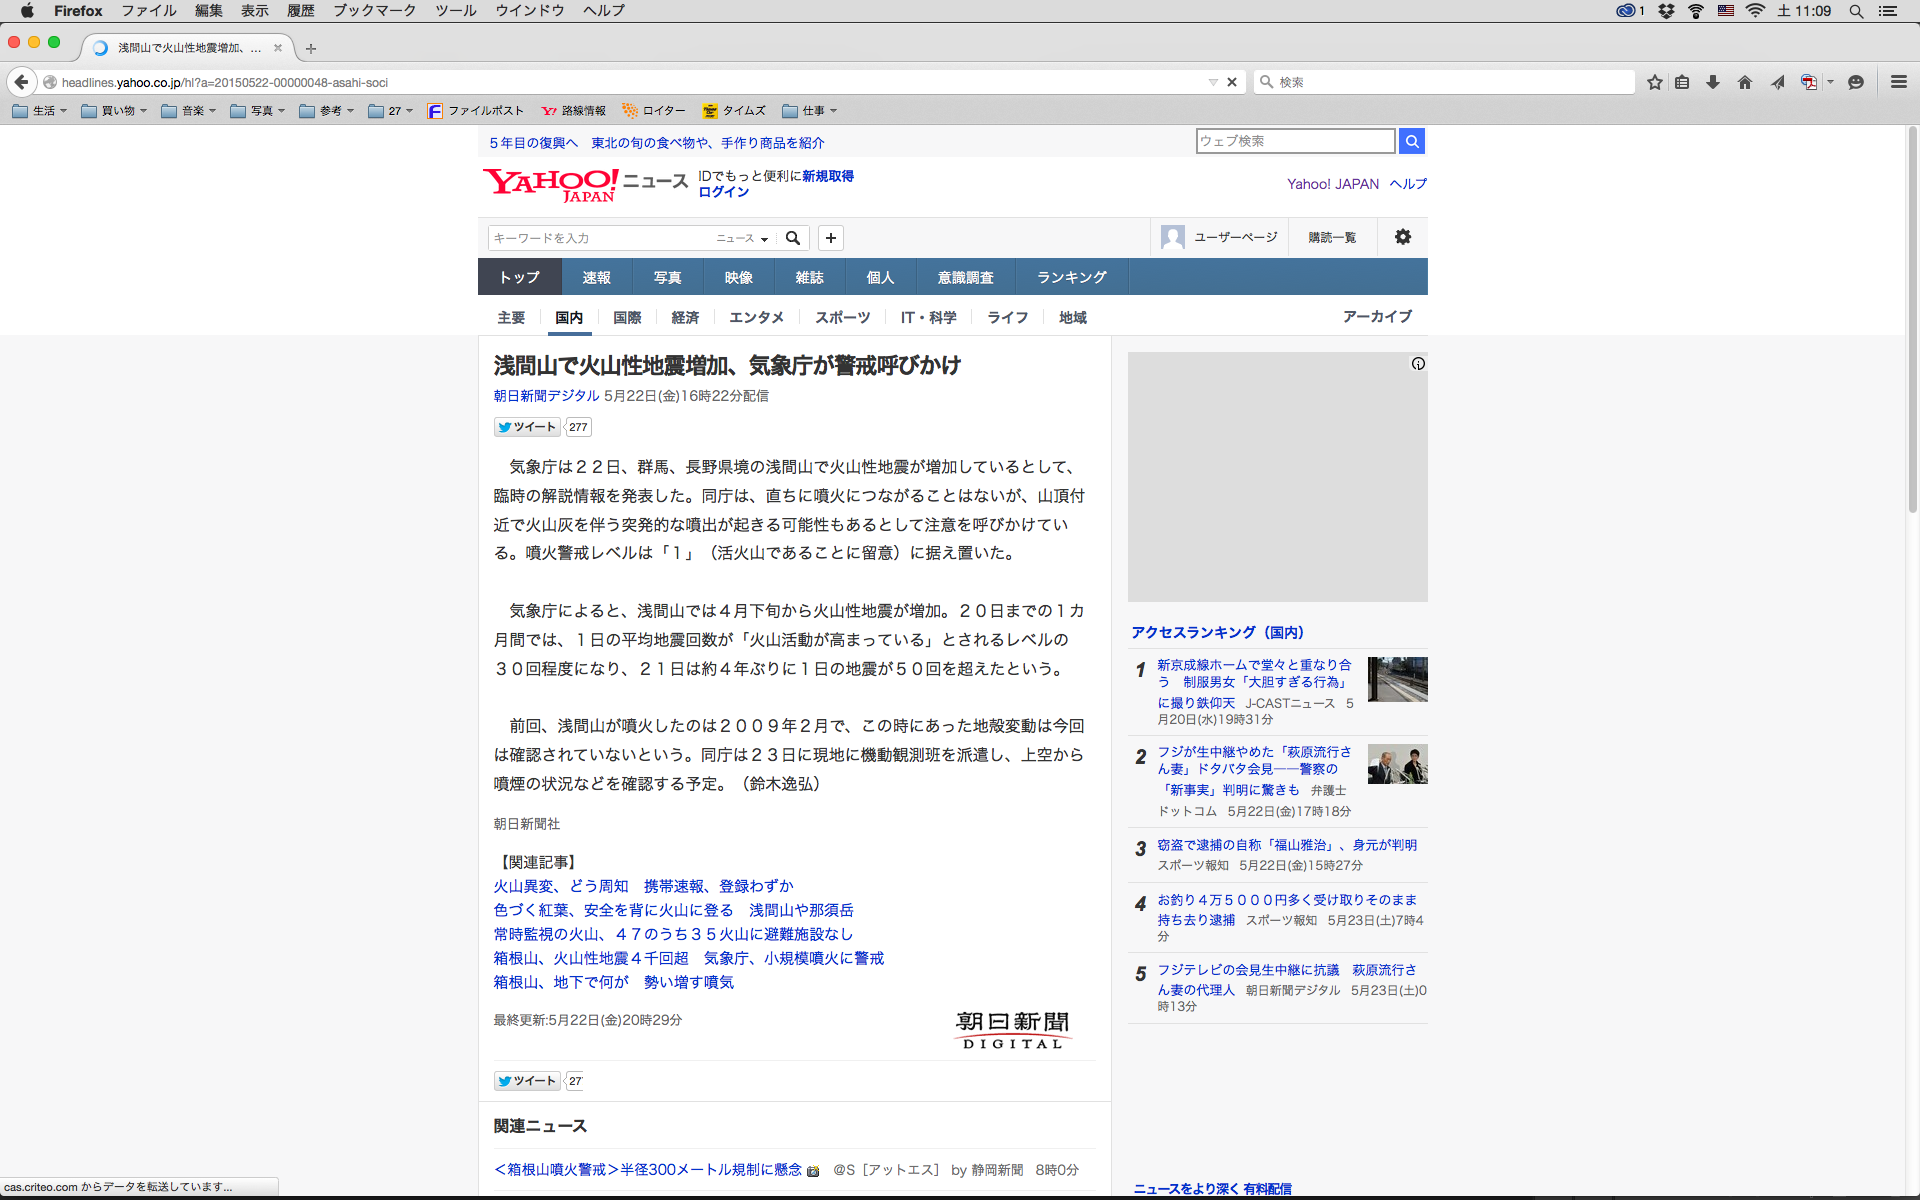Switch to the ランキング navigation tab
Screen dimensions: 1920x1200
(1071, 277)
